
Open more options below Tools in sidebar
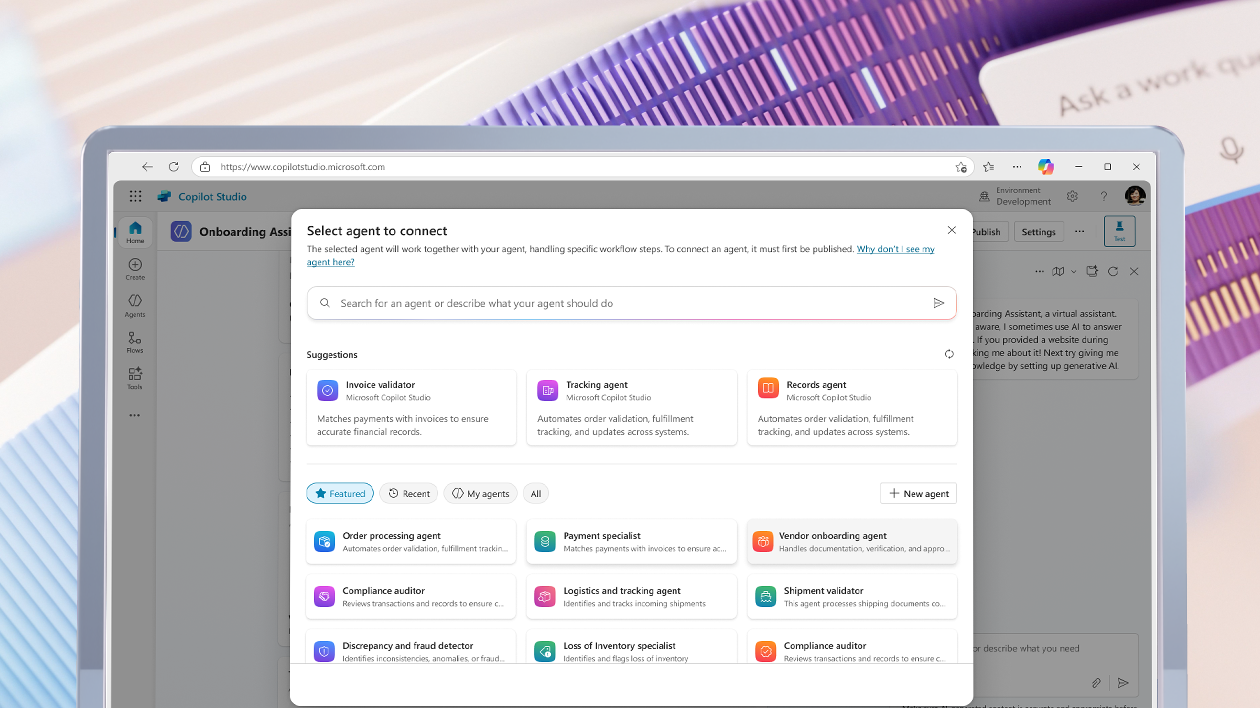(135, 415)
